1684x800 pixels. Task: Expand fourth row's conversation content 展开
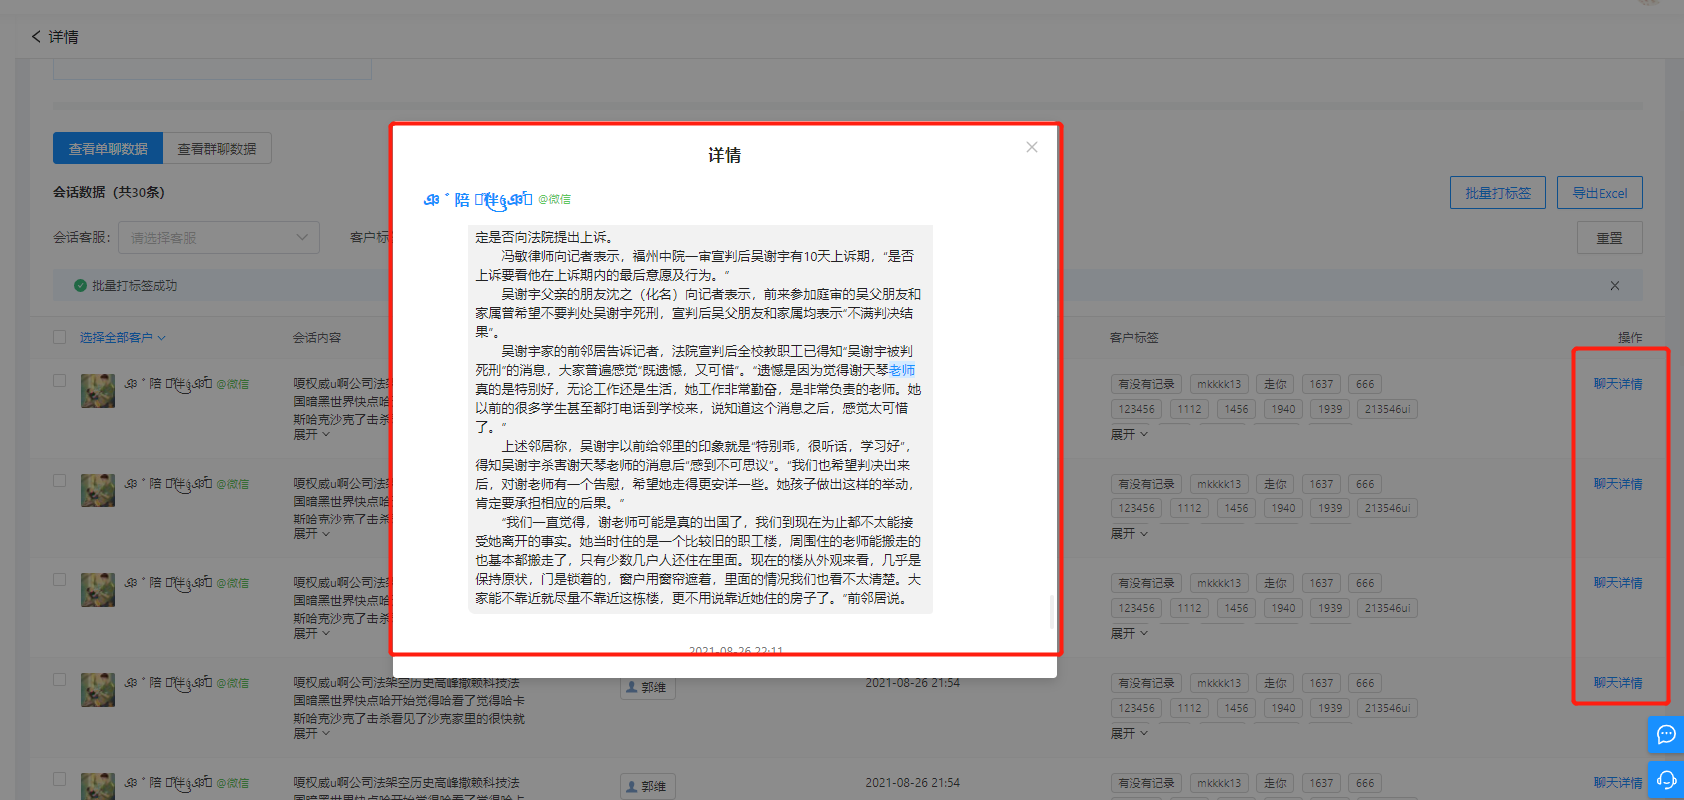point(311,734)
